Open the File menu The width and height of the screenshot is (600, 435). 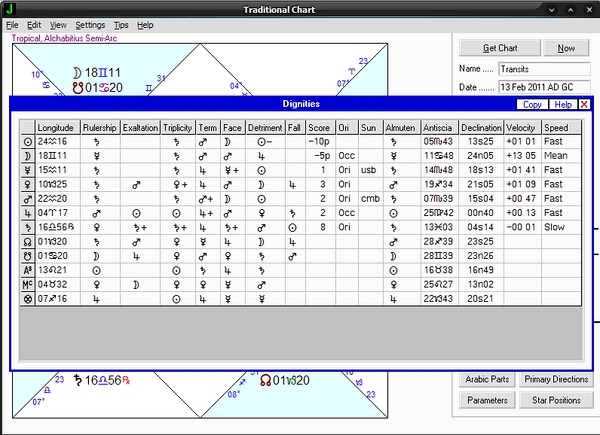click(11, 24)
